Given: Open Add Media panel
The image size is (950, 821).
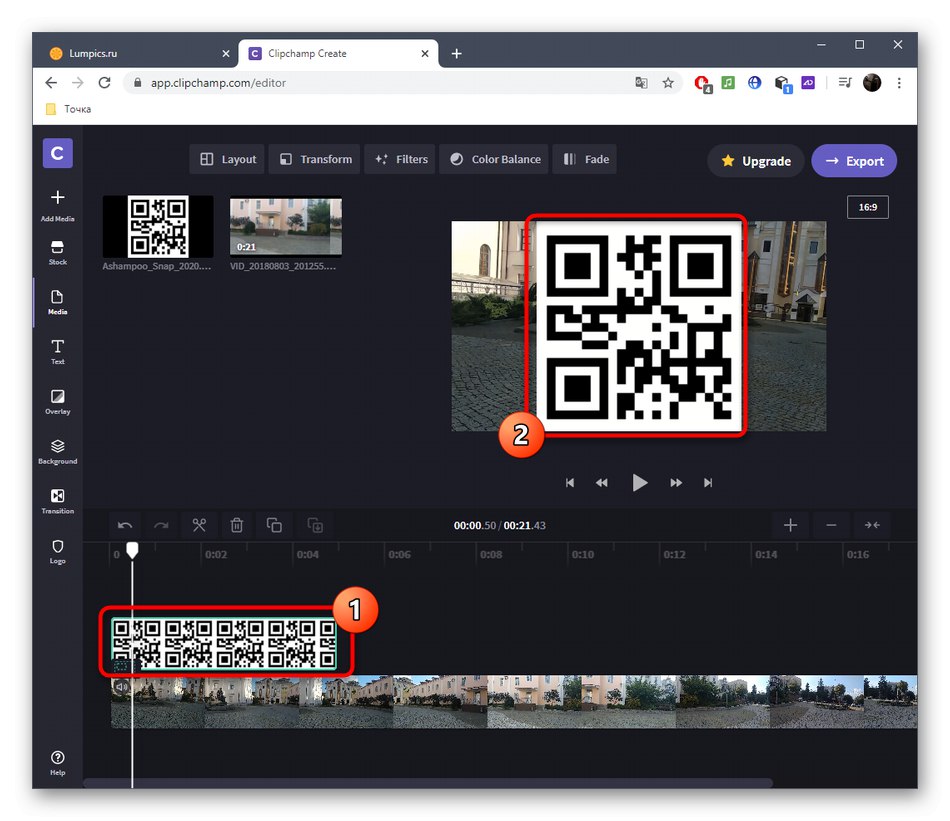Looking at the screenshot, I should (58, 205).
